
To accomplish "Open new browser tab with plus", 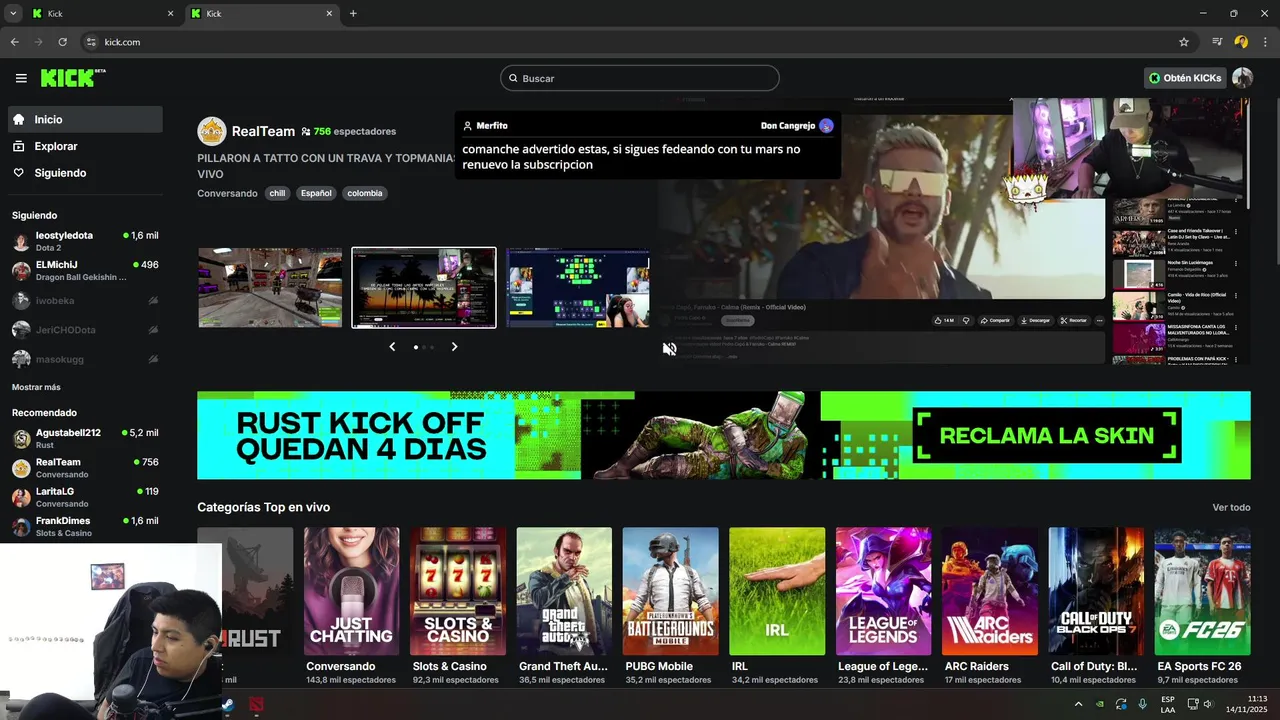I will pos(353,14).
